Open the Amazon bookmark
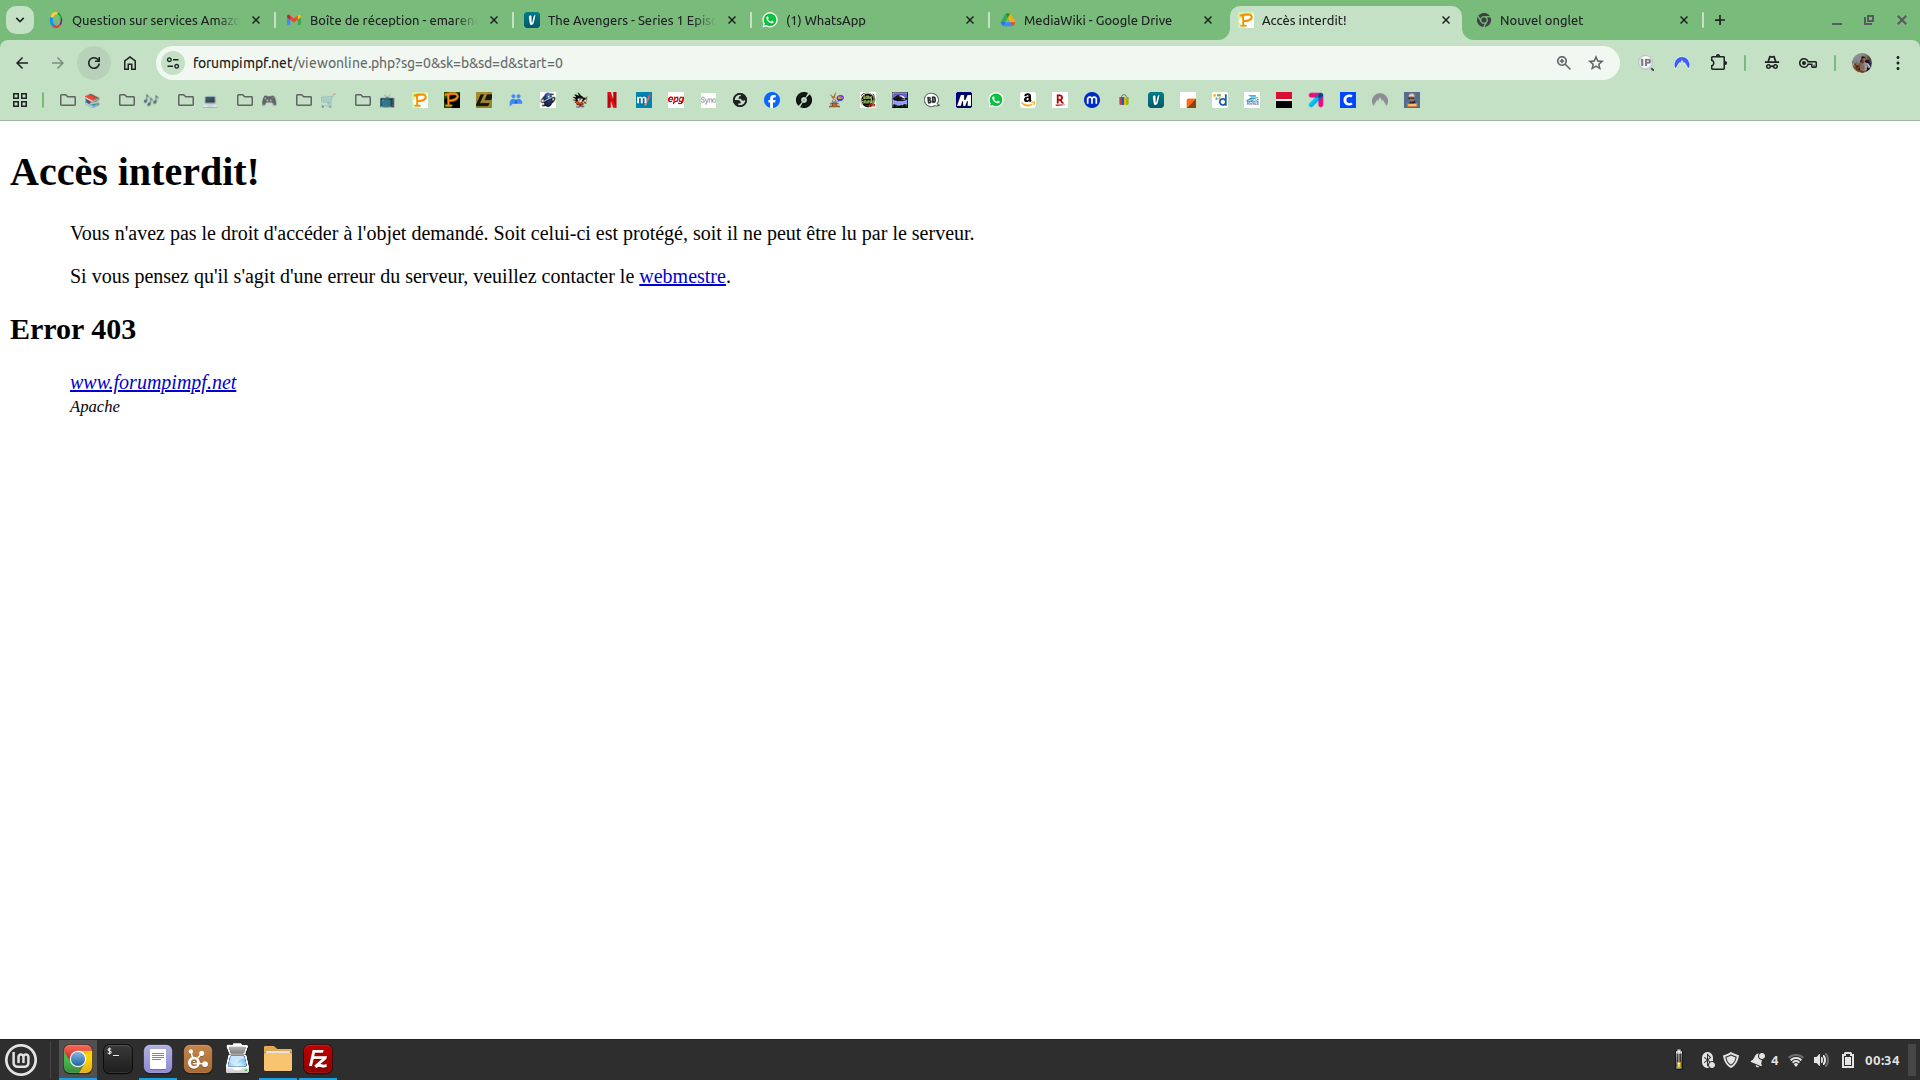1920x1080 pixels. (1028, 100)
